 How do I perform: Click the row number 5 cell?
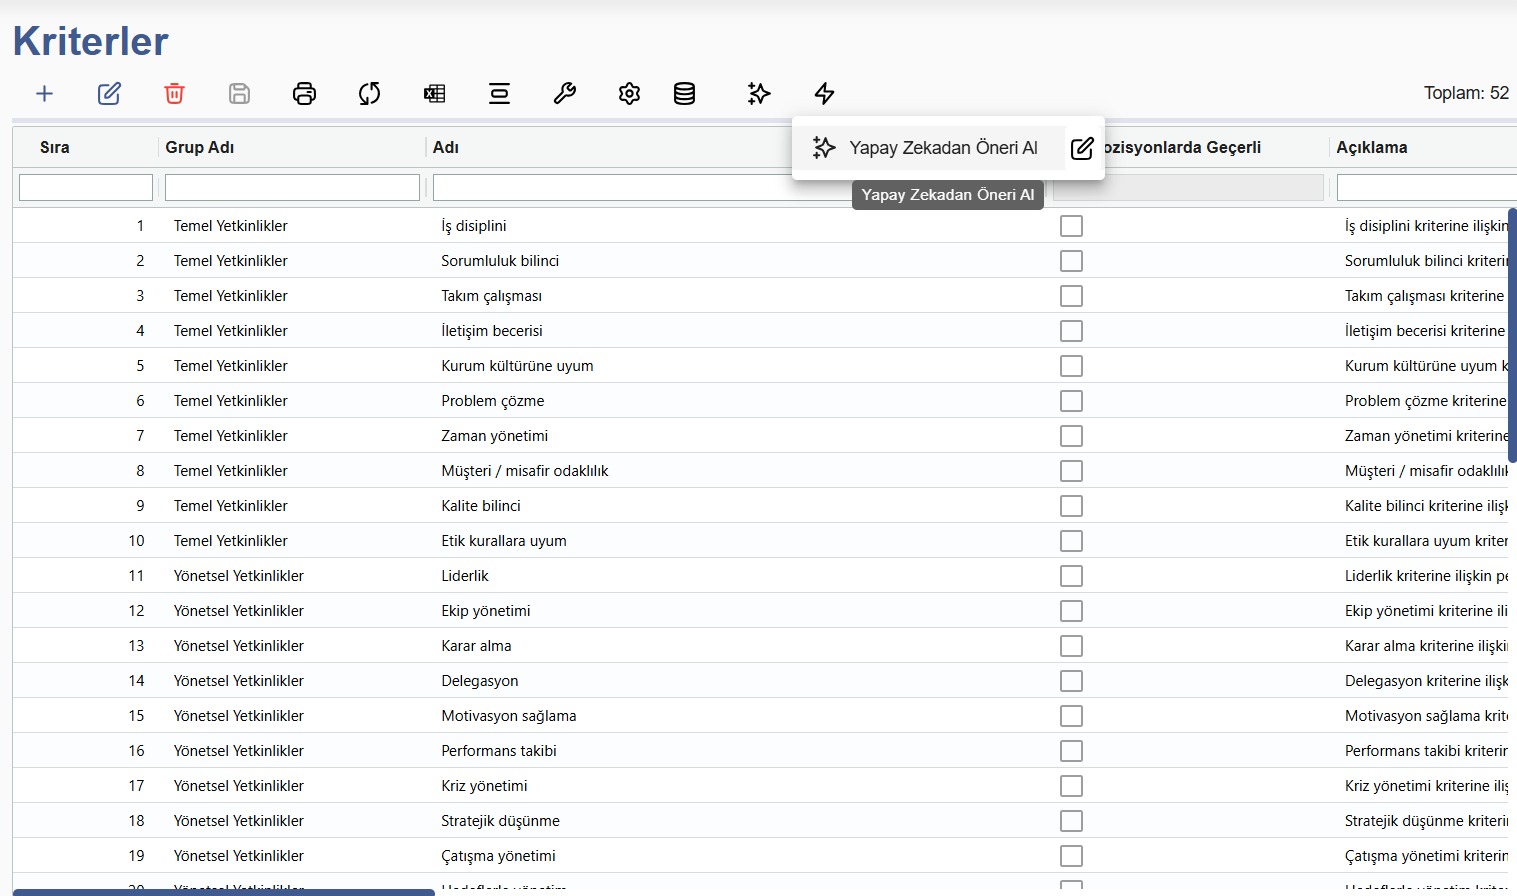(140, 366)
